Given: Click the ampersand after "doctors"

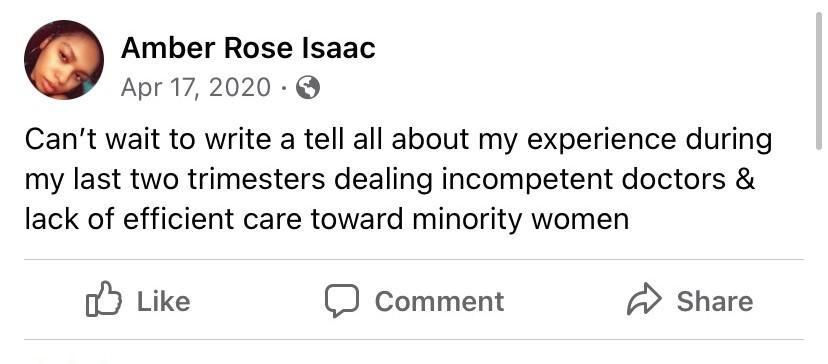Looking at the screenshot, I should click(x=746, y=180).
